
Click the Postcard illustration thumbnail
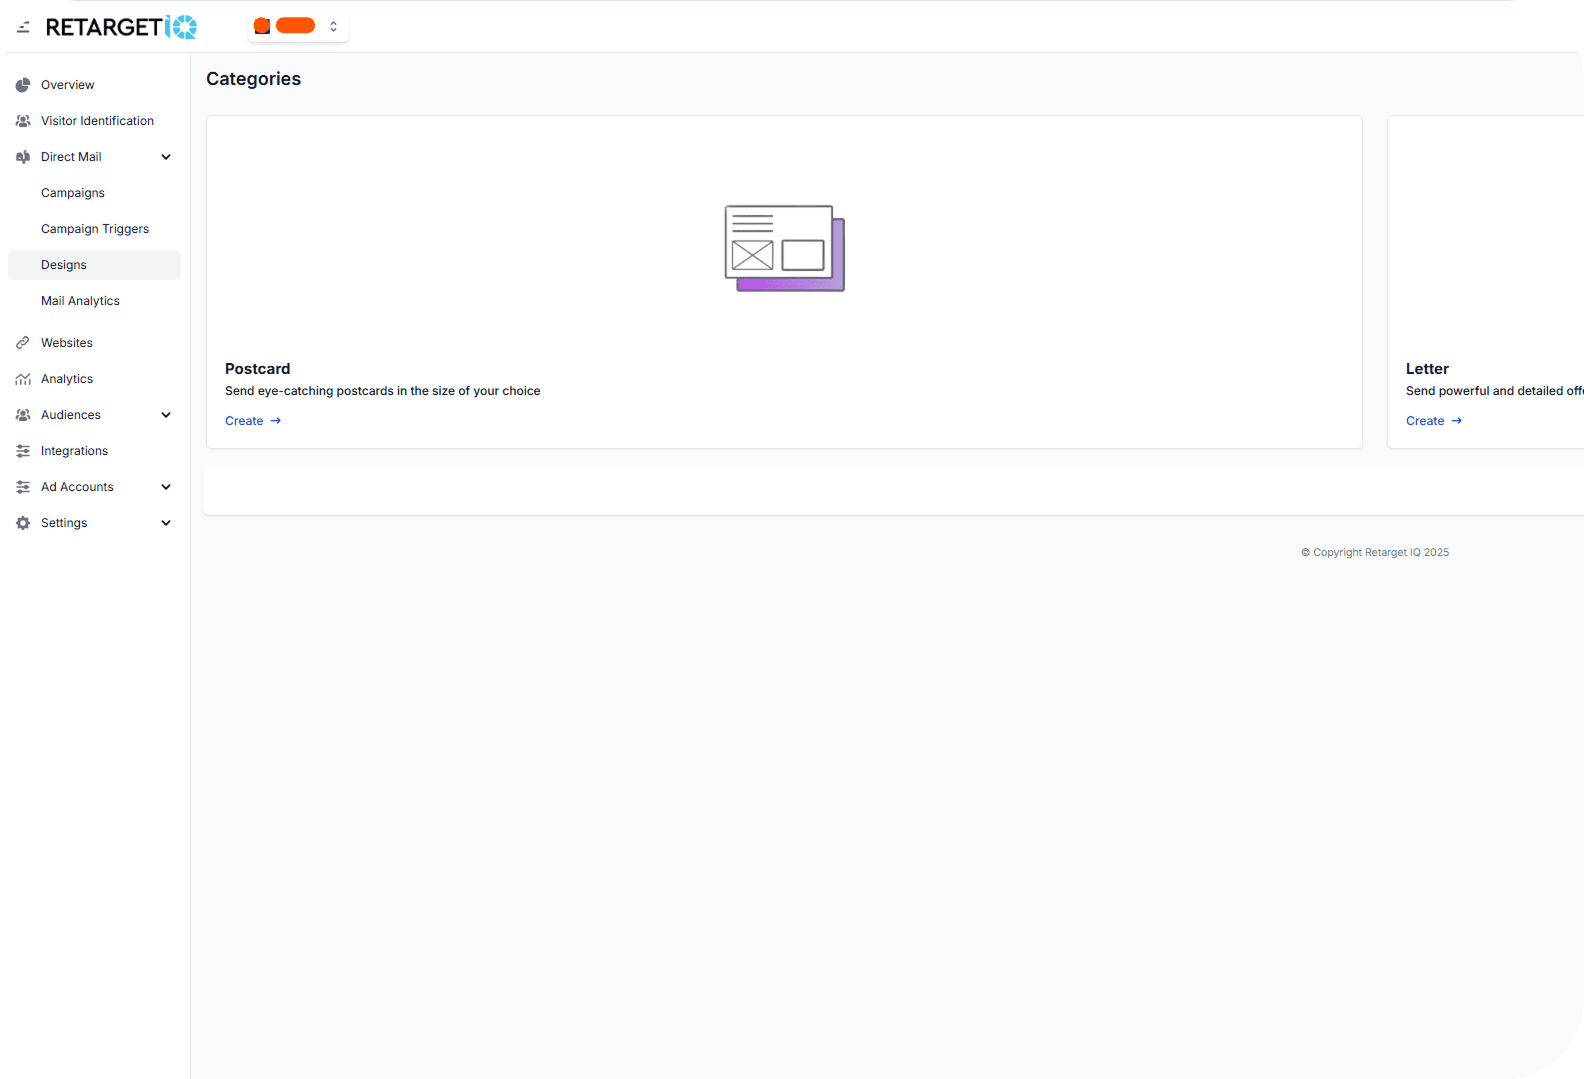[784, 248]
